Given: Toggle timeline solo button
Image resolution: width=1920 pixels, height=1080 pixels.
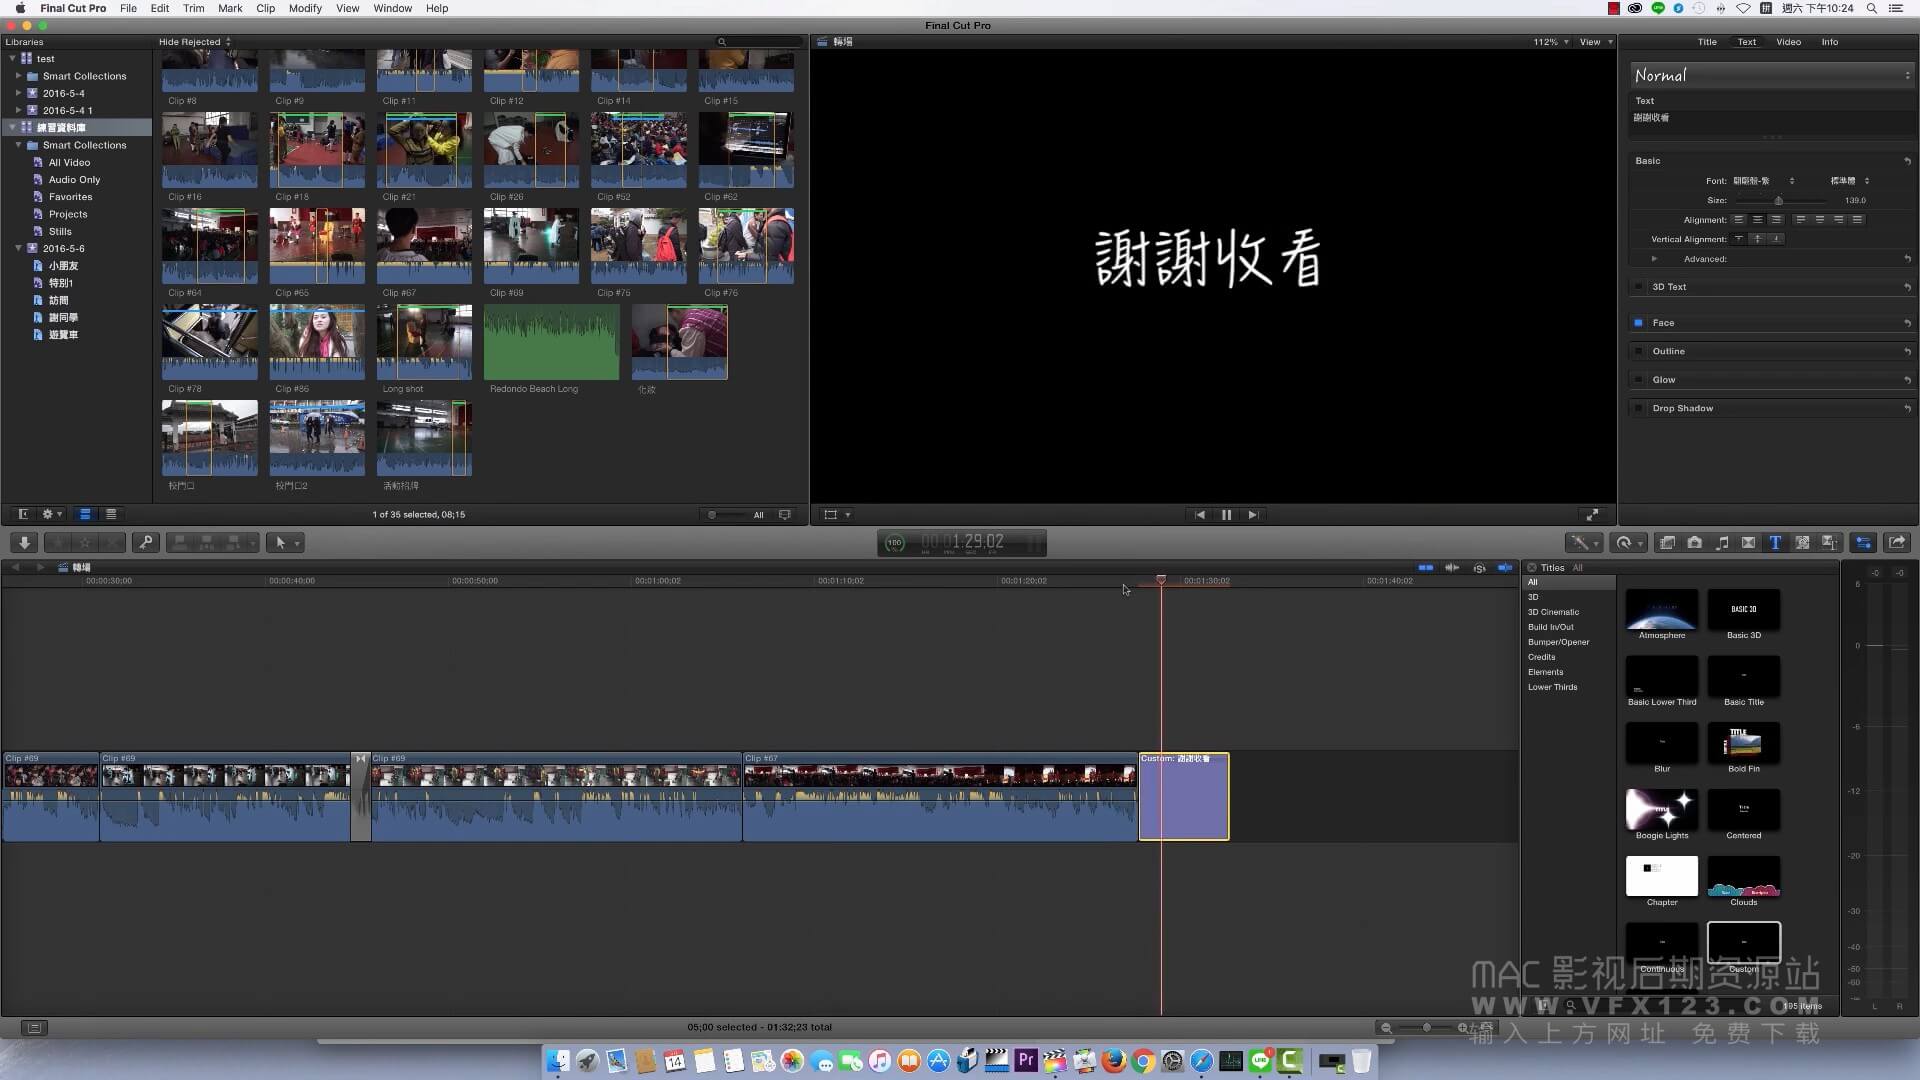Looking at the screenshot, I should (1479, 567).
